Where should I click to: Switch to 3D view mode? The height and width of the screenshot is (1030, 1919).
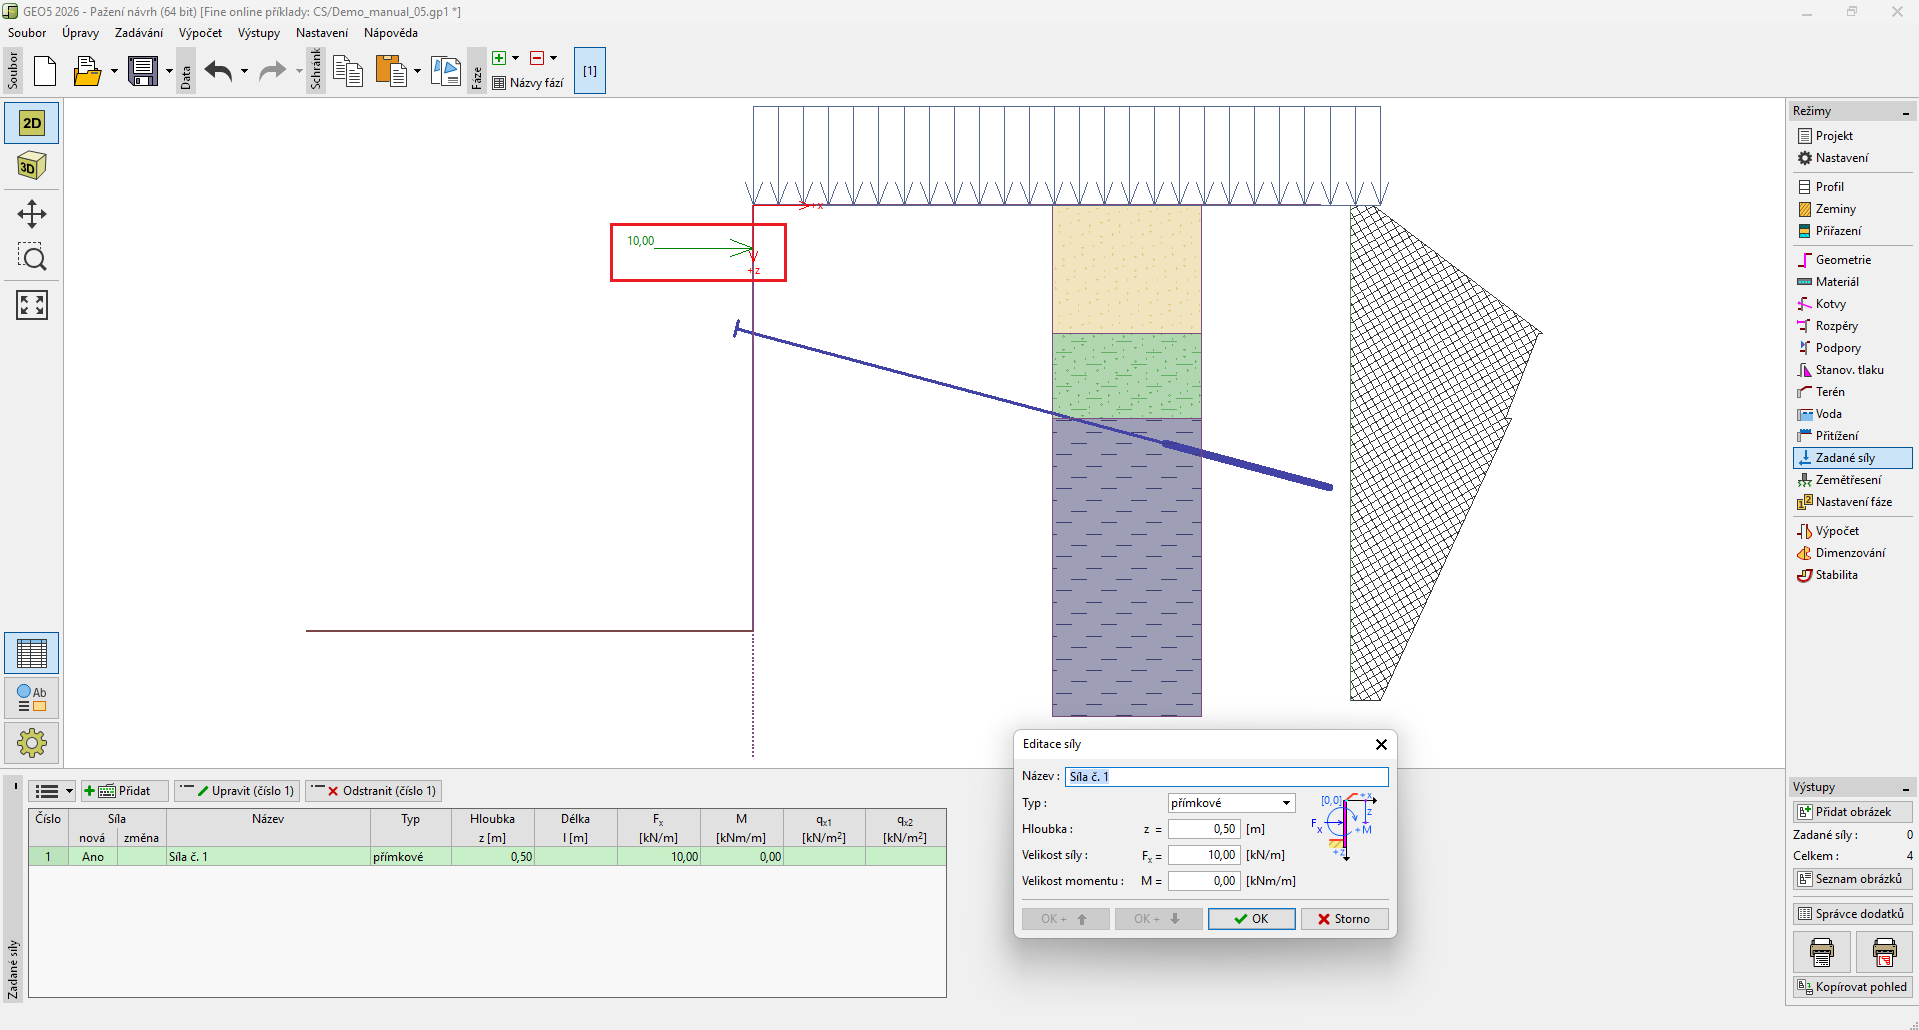point(32,166)
